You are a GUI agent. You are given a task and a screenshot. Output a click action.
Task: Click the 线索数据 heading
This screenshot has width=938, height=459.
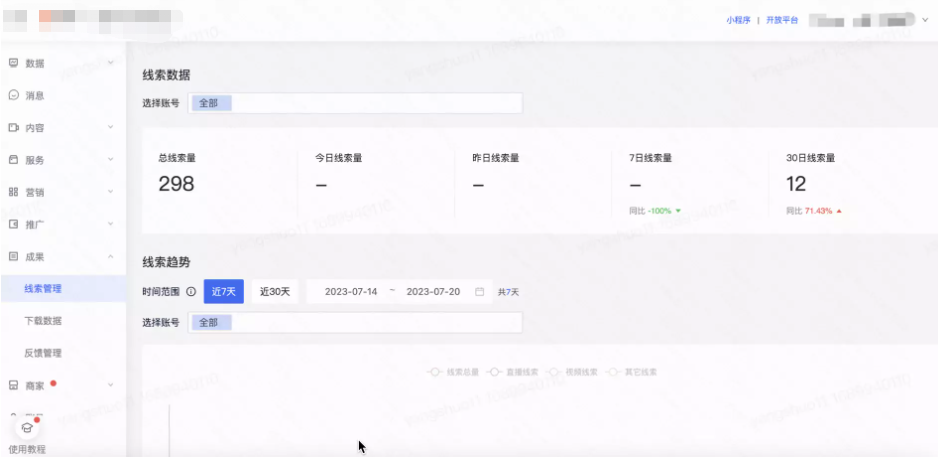(x=166, y=75)
